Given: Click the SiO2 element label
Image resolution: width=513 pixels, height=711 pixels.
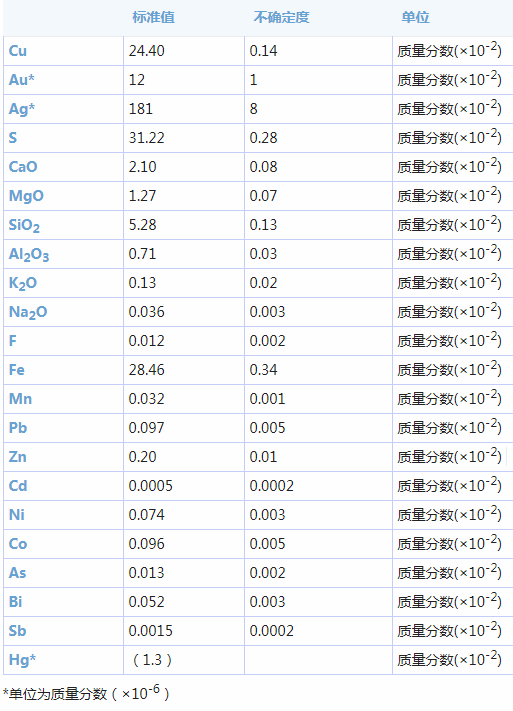Looking at the screenshot, I should click(x=24, y=225).
